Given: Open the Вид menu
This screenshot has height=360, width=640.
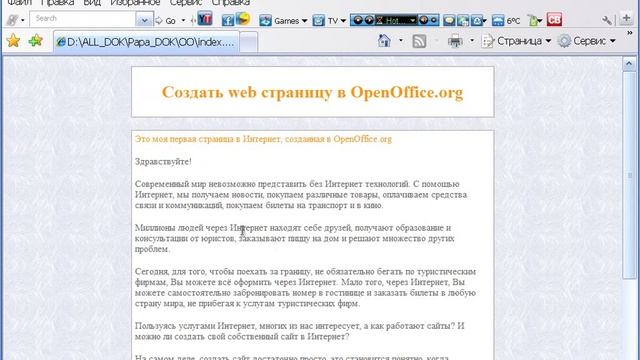Looking at the screenshot, I should coord(92,2).
